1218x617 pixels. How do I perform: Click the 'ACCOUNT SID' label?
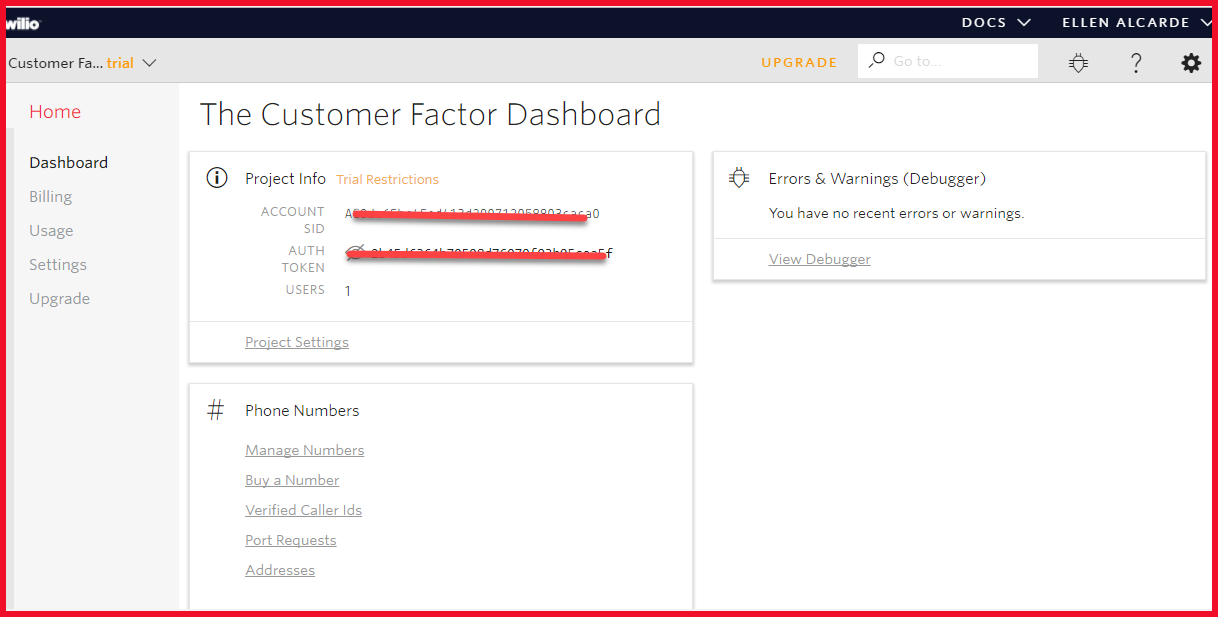(x=293, y=220)
